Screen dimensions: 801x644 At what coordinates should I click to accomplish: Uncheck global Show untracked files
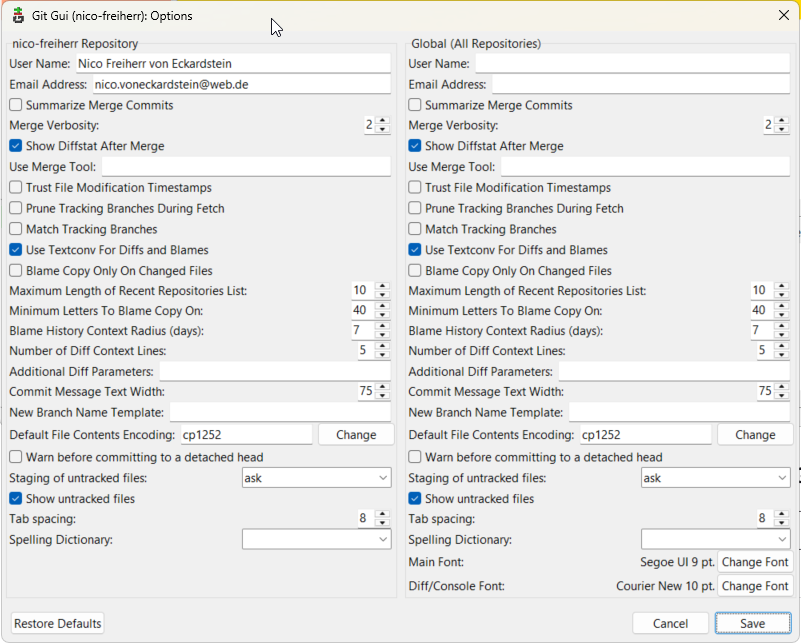(x=415, y=499)
